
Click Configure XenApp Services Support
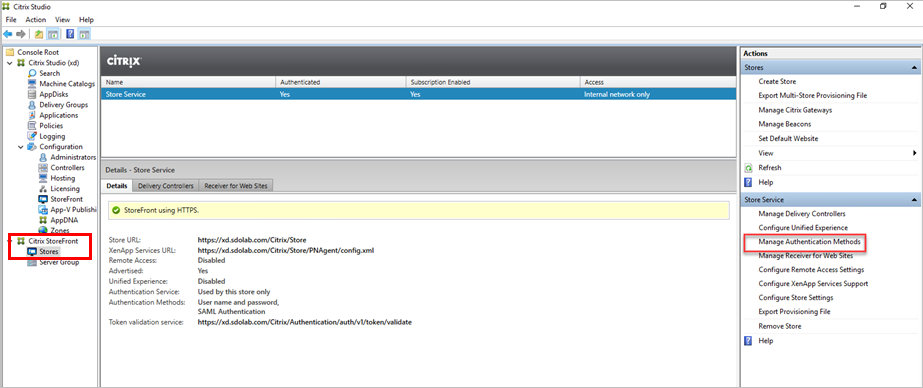(813, 284)
